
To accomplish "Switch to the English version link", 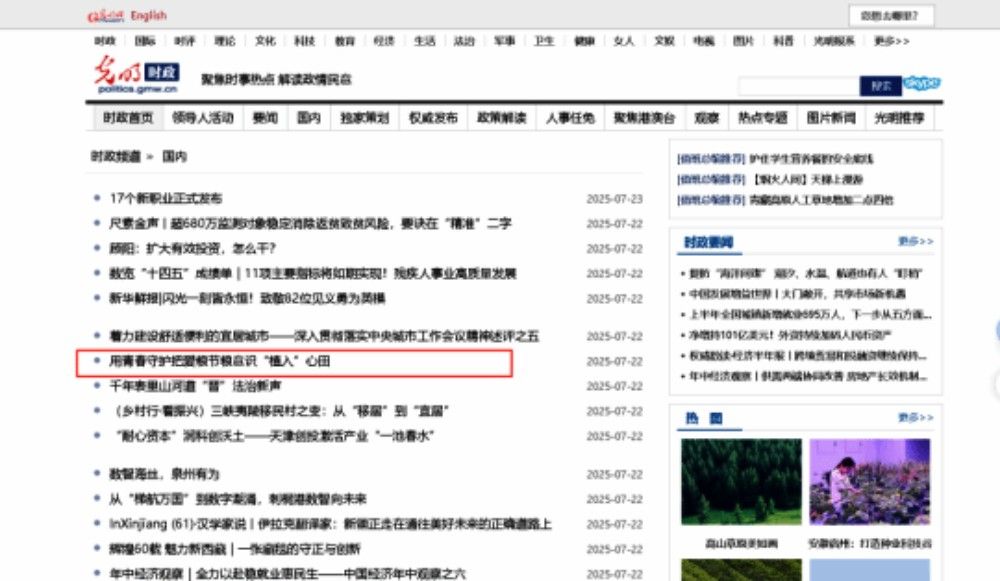I will [149, 15].
